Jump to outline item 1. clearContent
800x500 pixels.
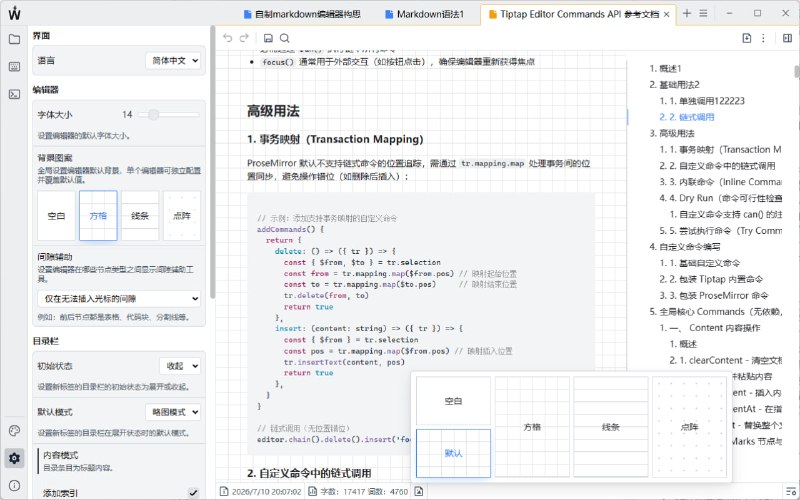[726, 360]
